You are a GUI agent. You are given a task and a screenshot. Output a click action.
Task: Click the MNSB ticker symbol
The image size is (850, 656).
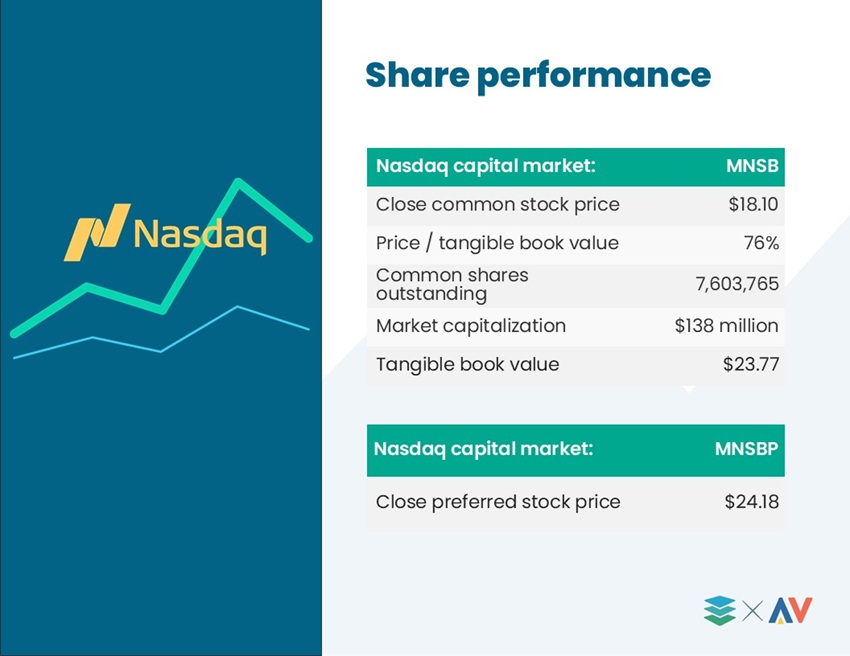click(752, 166)
